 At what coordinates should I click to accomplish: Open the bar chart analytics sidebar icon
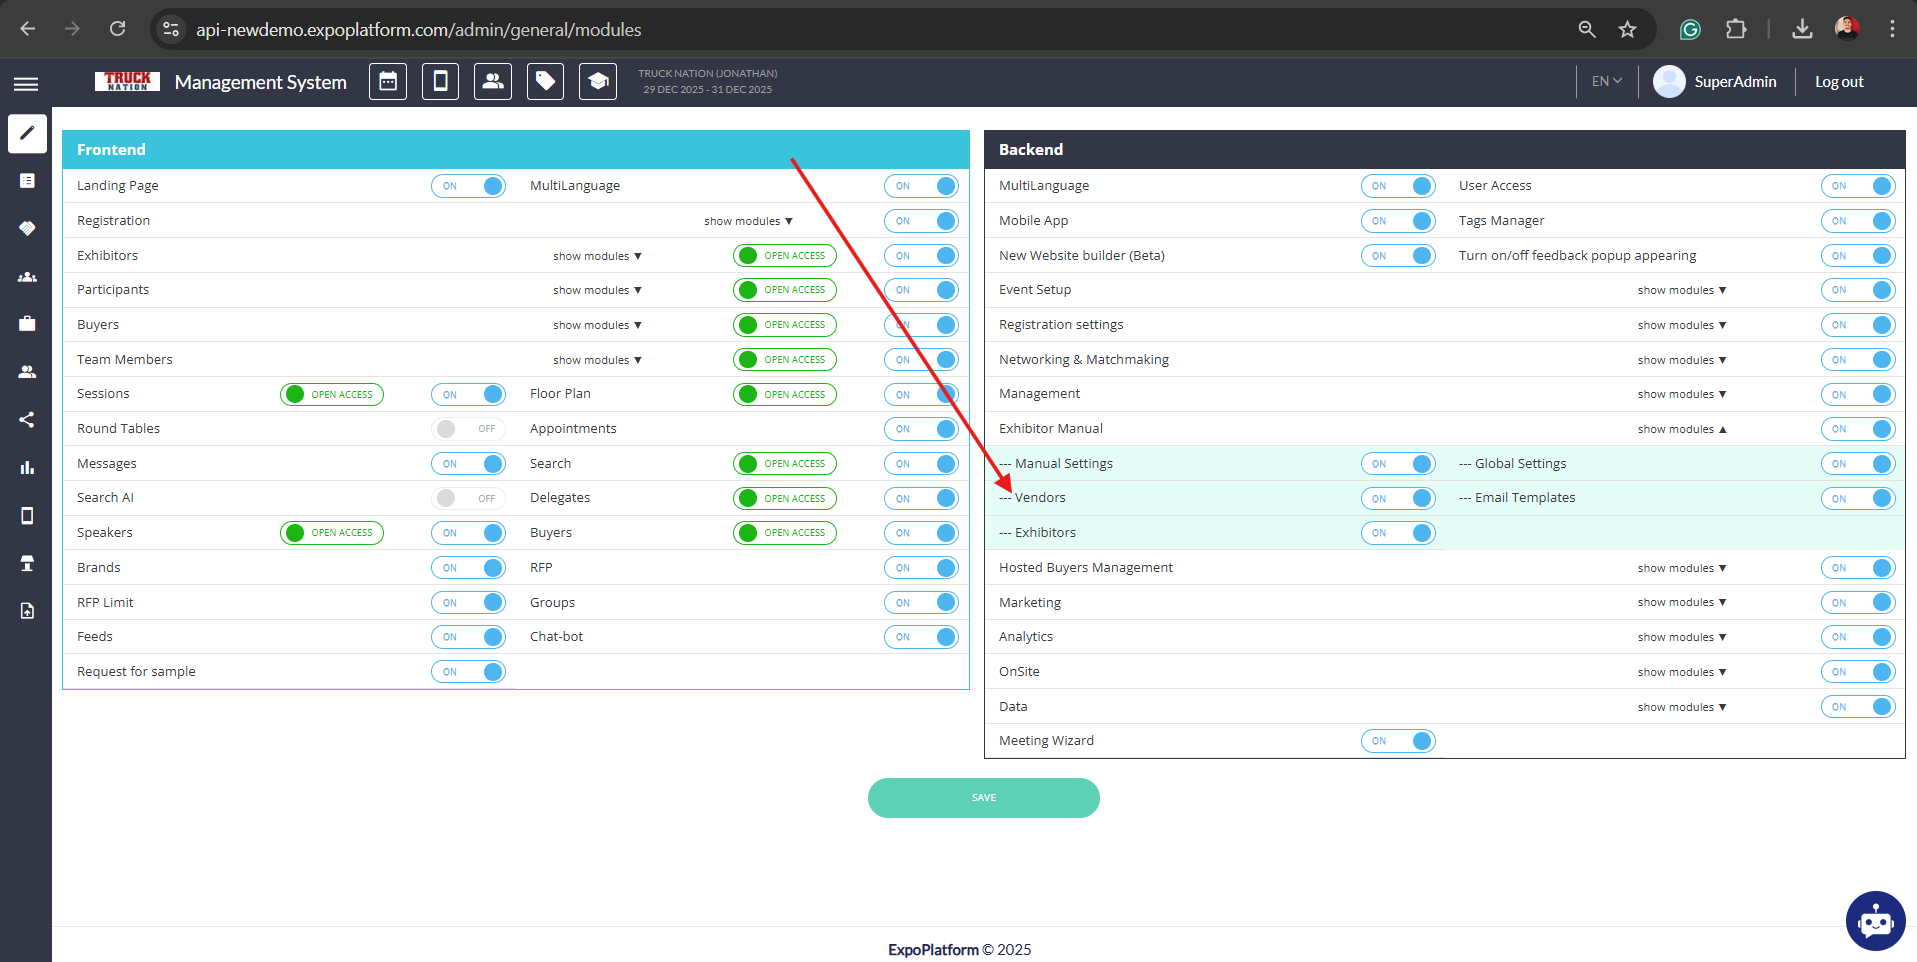point(27,467)
